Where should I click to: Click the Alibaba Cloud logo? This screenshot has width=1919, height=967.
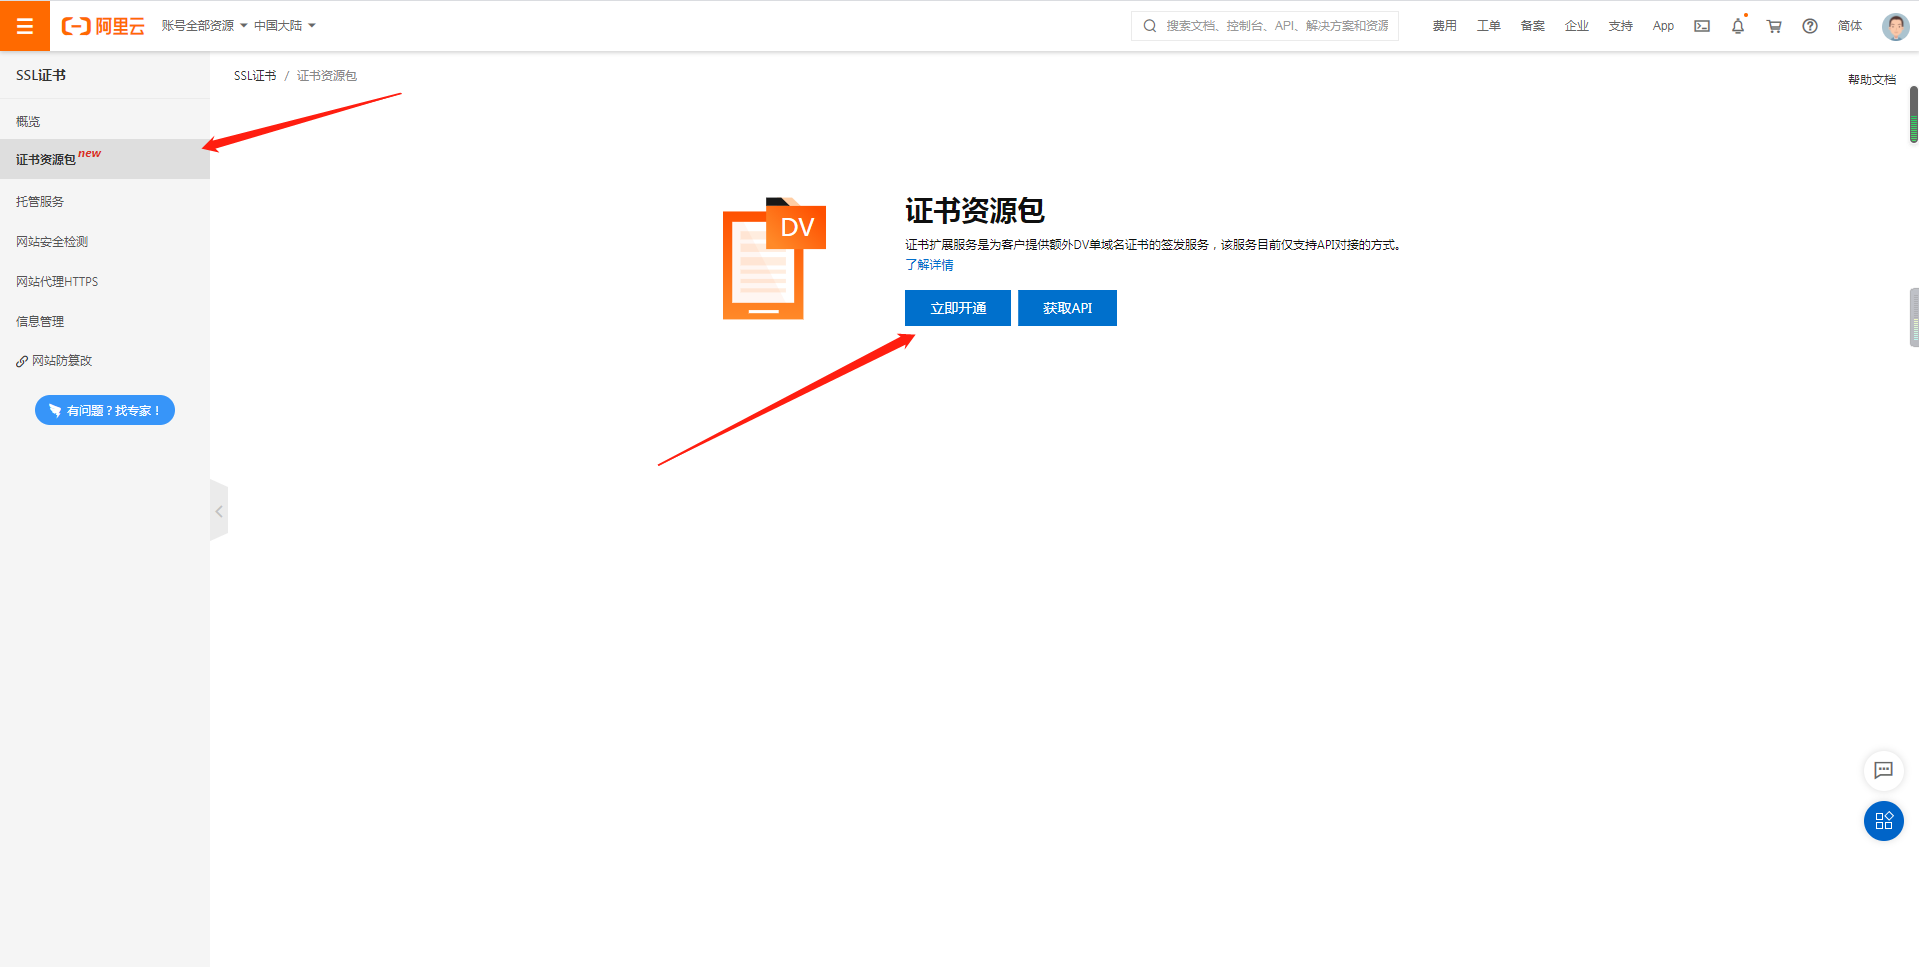pos(103,26)
